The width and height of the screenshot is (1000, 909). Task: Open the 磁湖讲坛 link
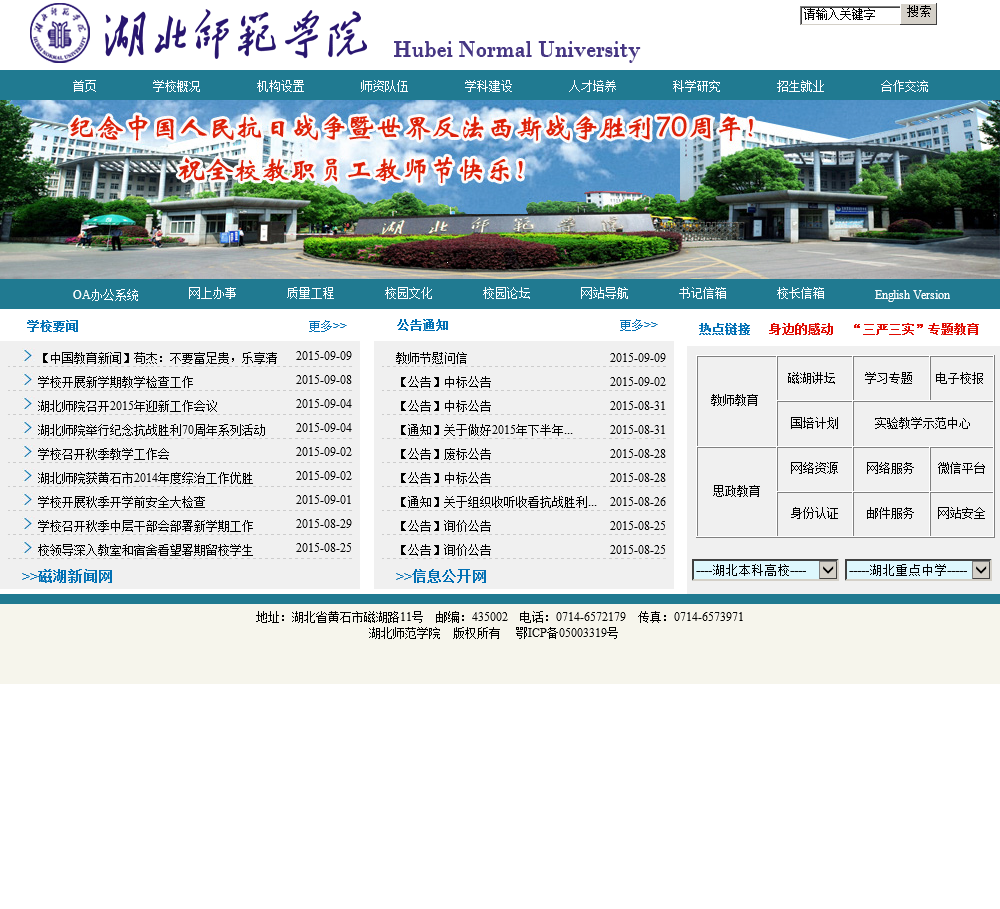[x=812, y=378]
